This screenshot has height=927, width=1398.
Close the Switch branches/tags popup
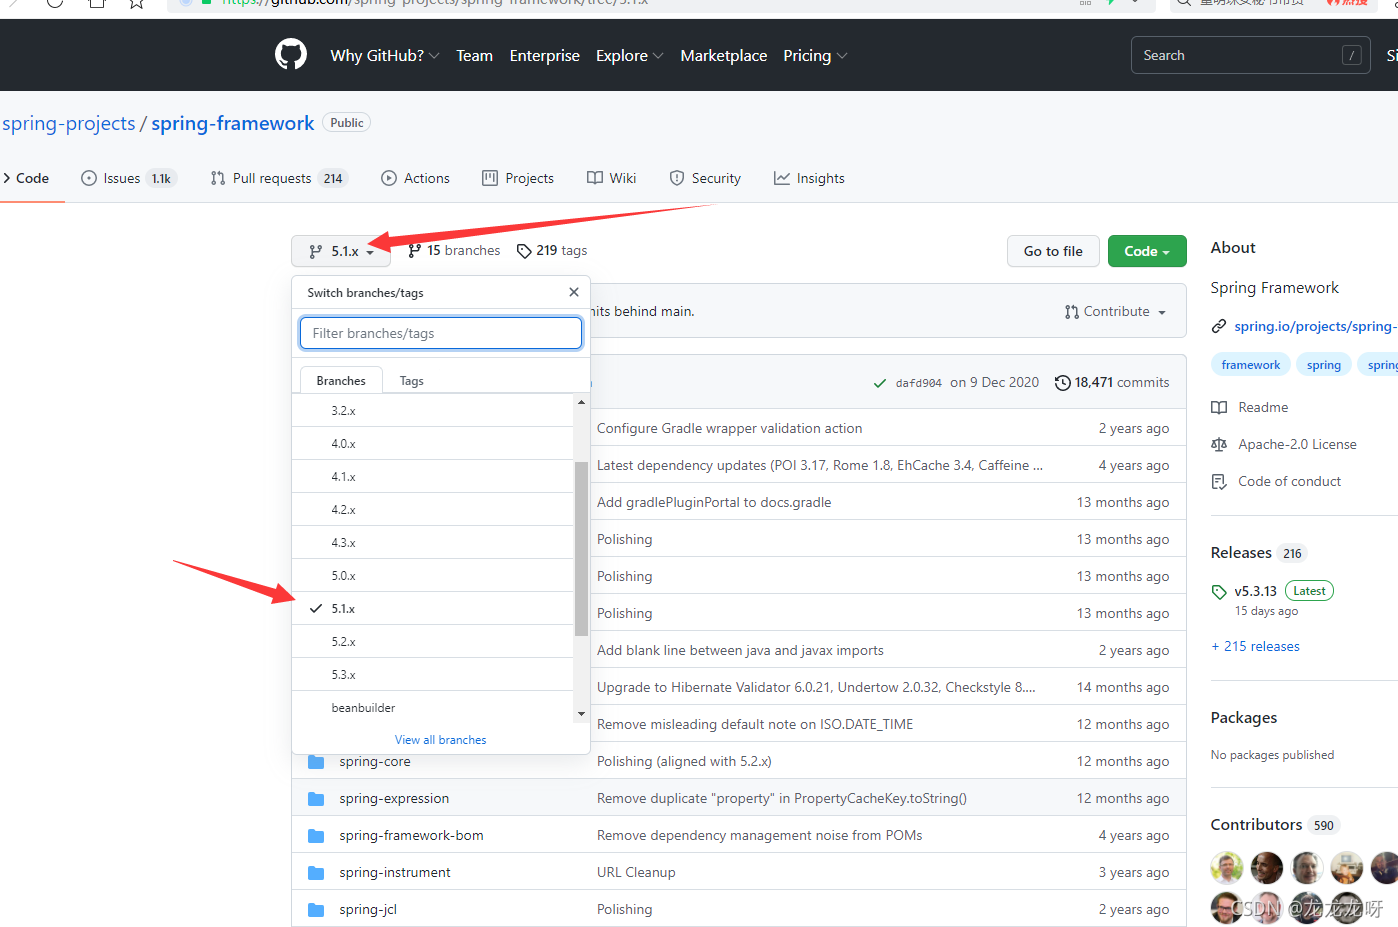pos(574,292)
